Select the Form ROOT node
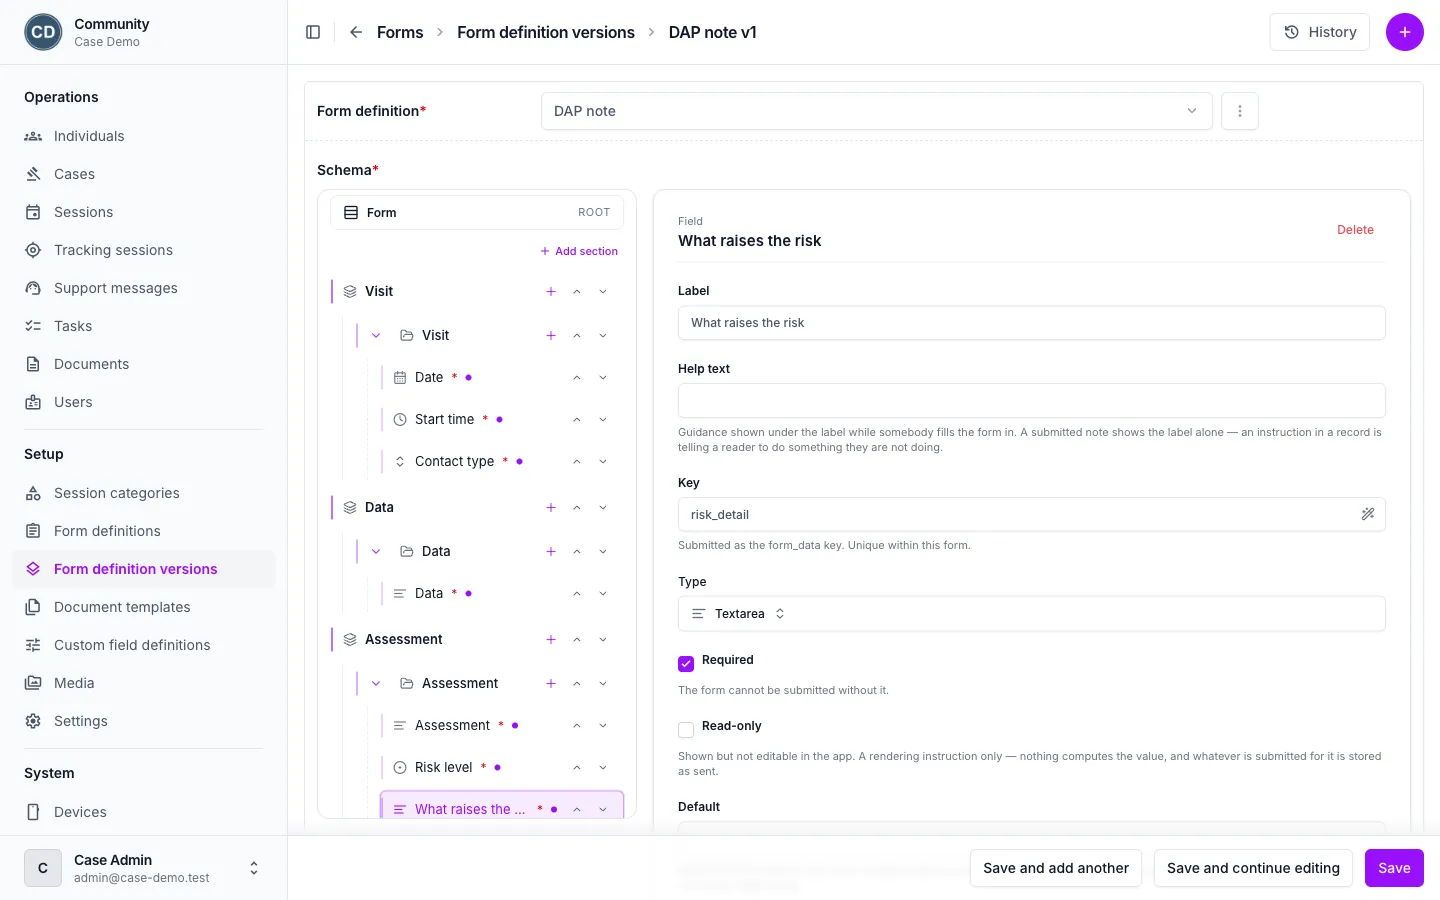Screen dimensions: 1440x900 point(477,212)
